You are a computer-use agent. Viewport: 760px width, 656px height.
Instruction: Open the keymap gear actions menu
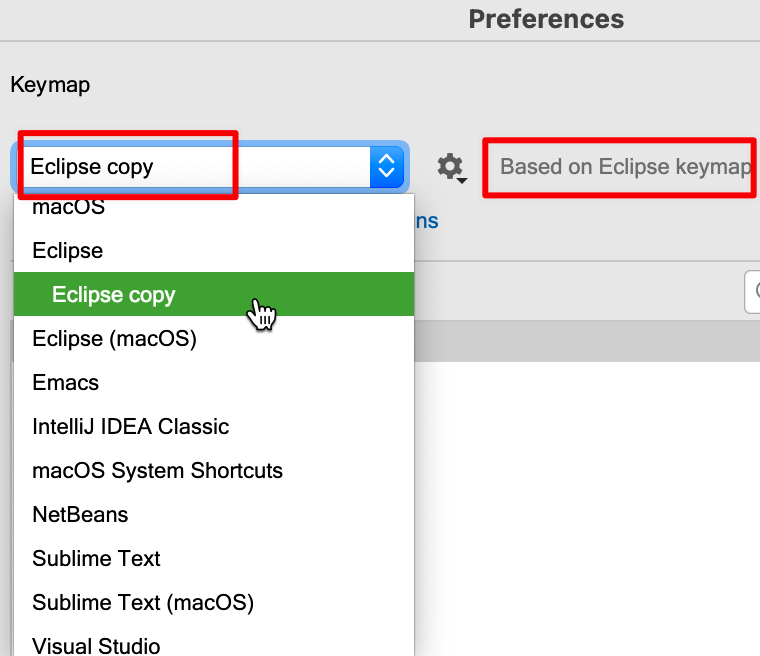[451, 167]
